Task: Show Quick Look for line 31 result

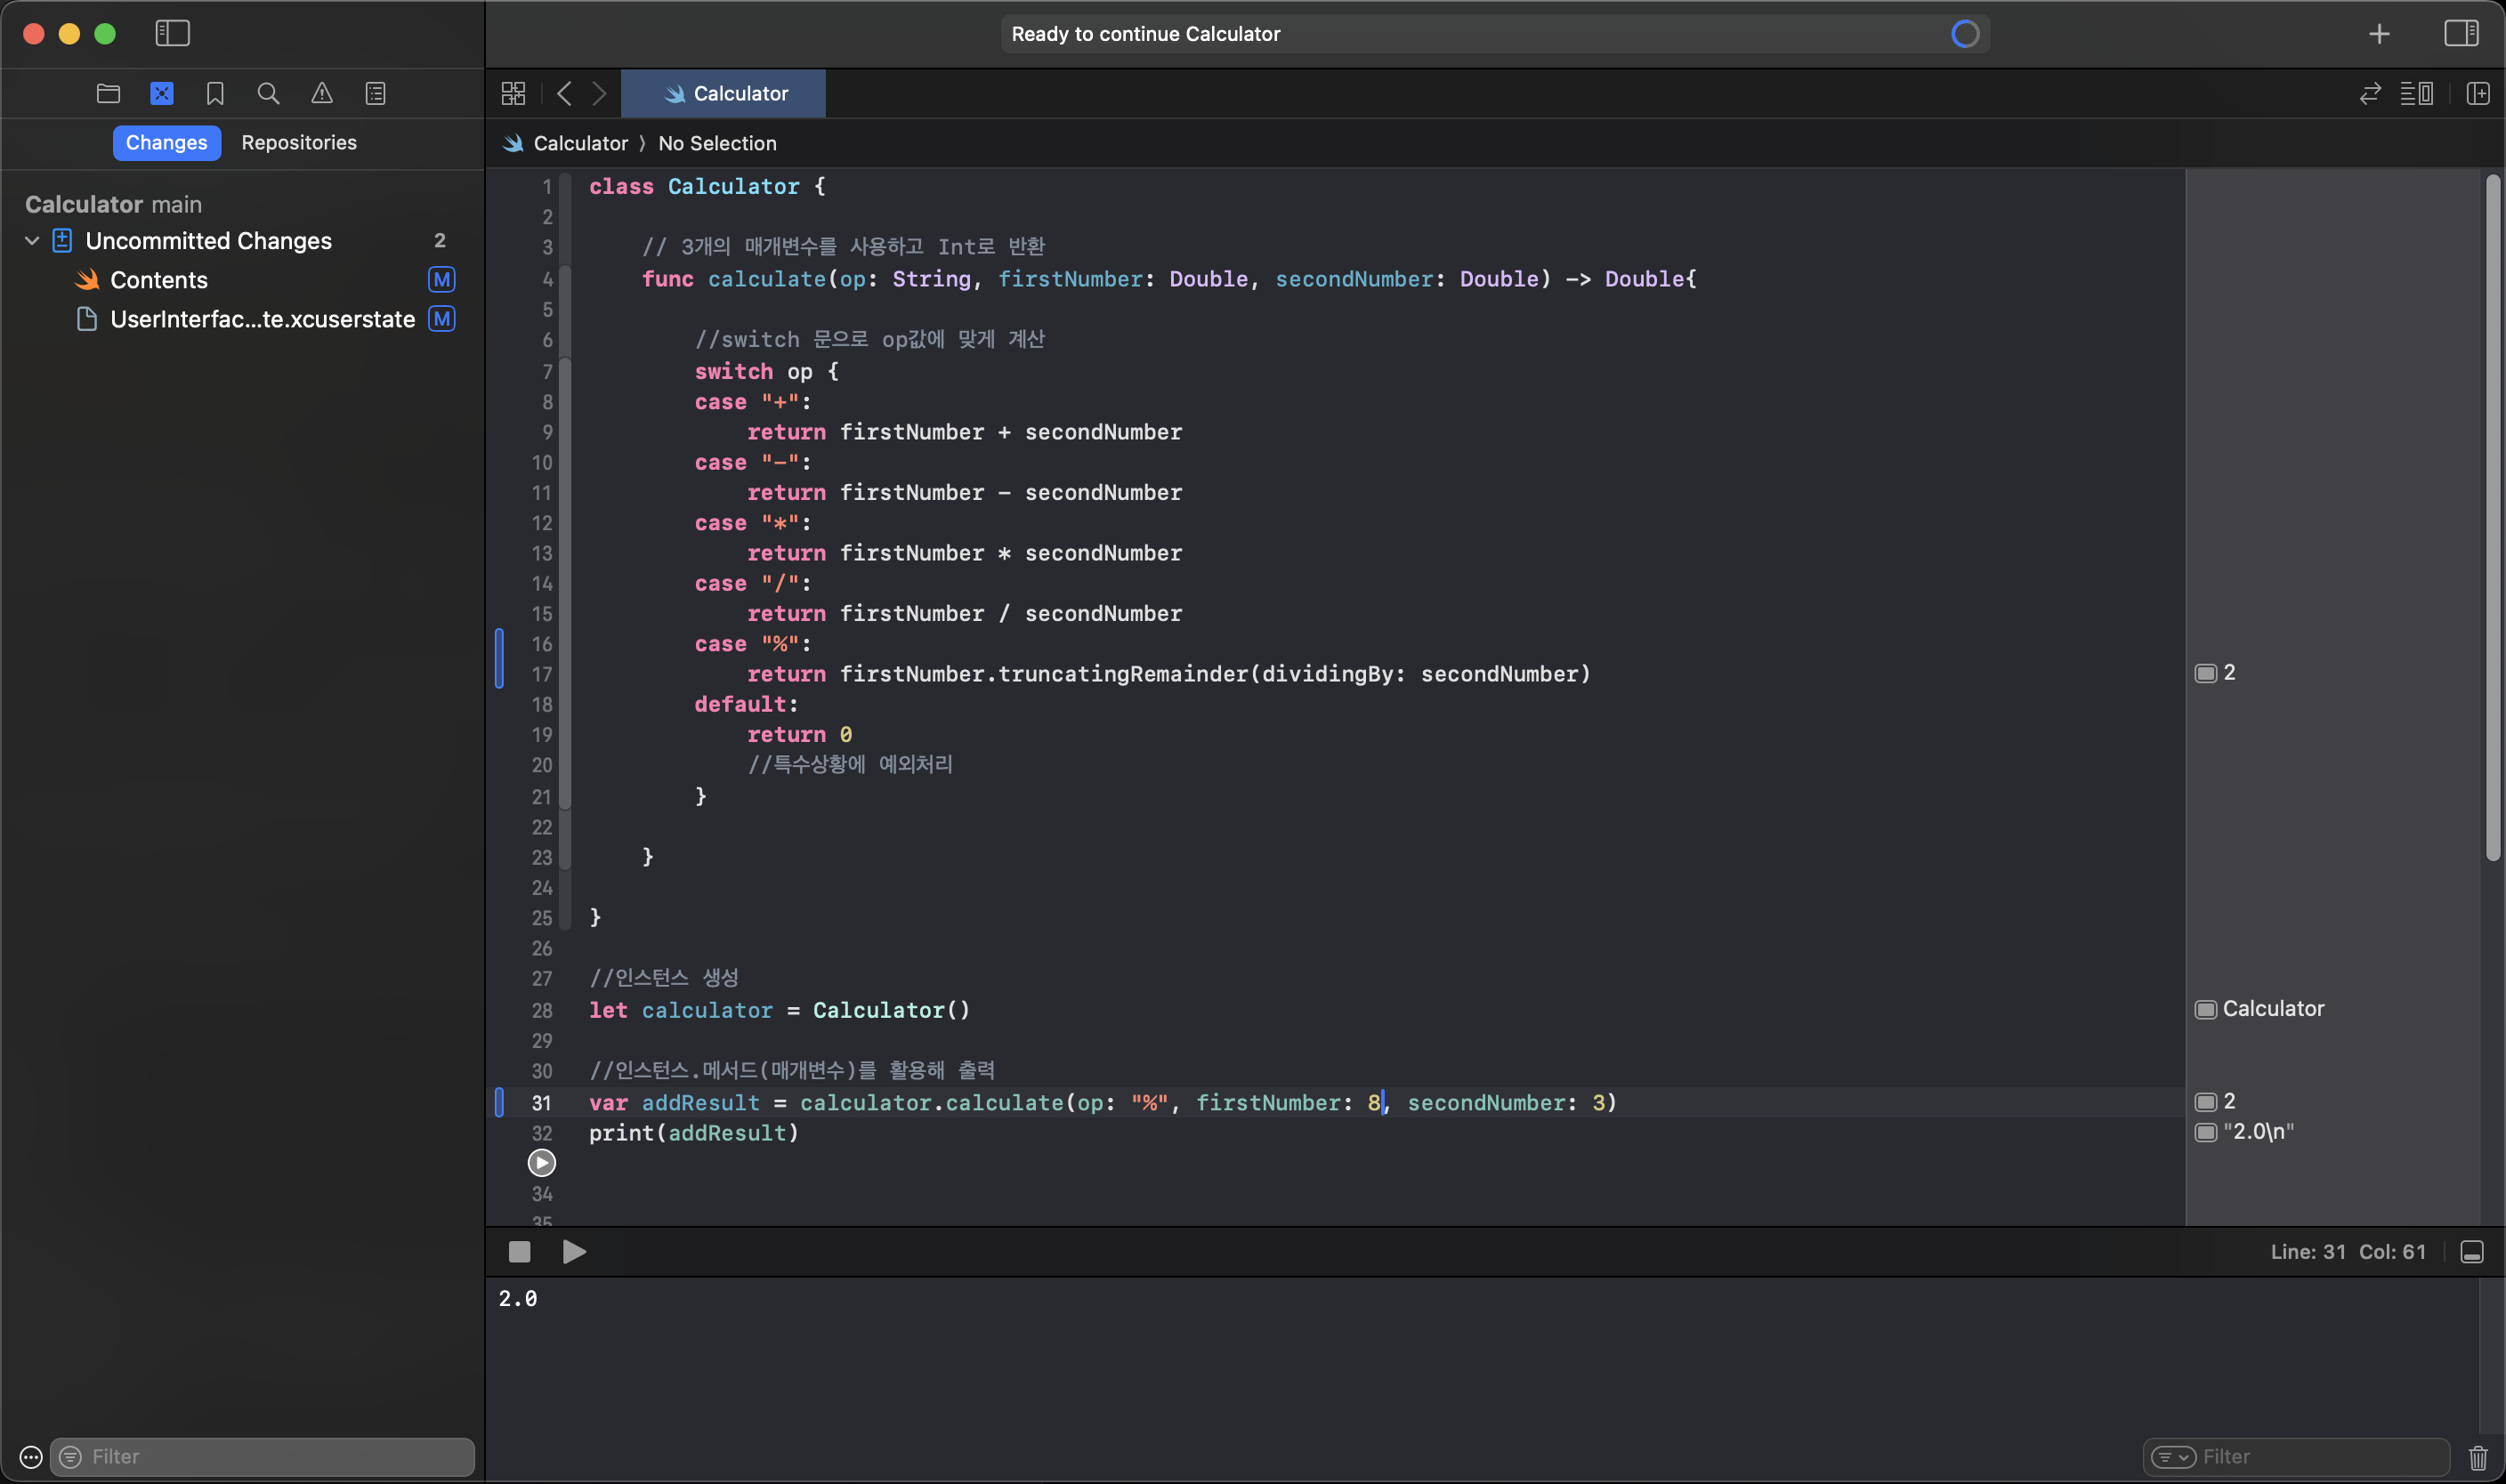Action: coord(2206,1102)
